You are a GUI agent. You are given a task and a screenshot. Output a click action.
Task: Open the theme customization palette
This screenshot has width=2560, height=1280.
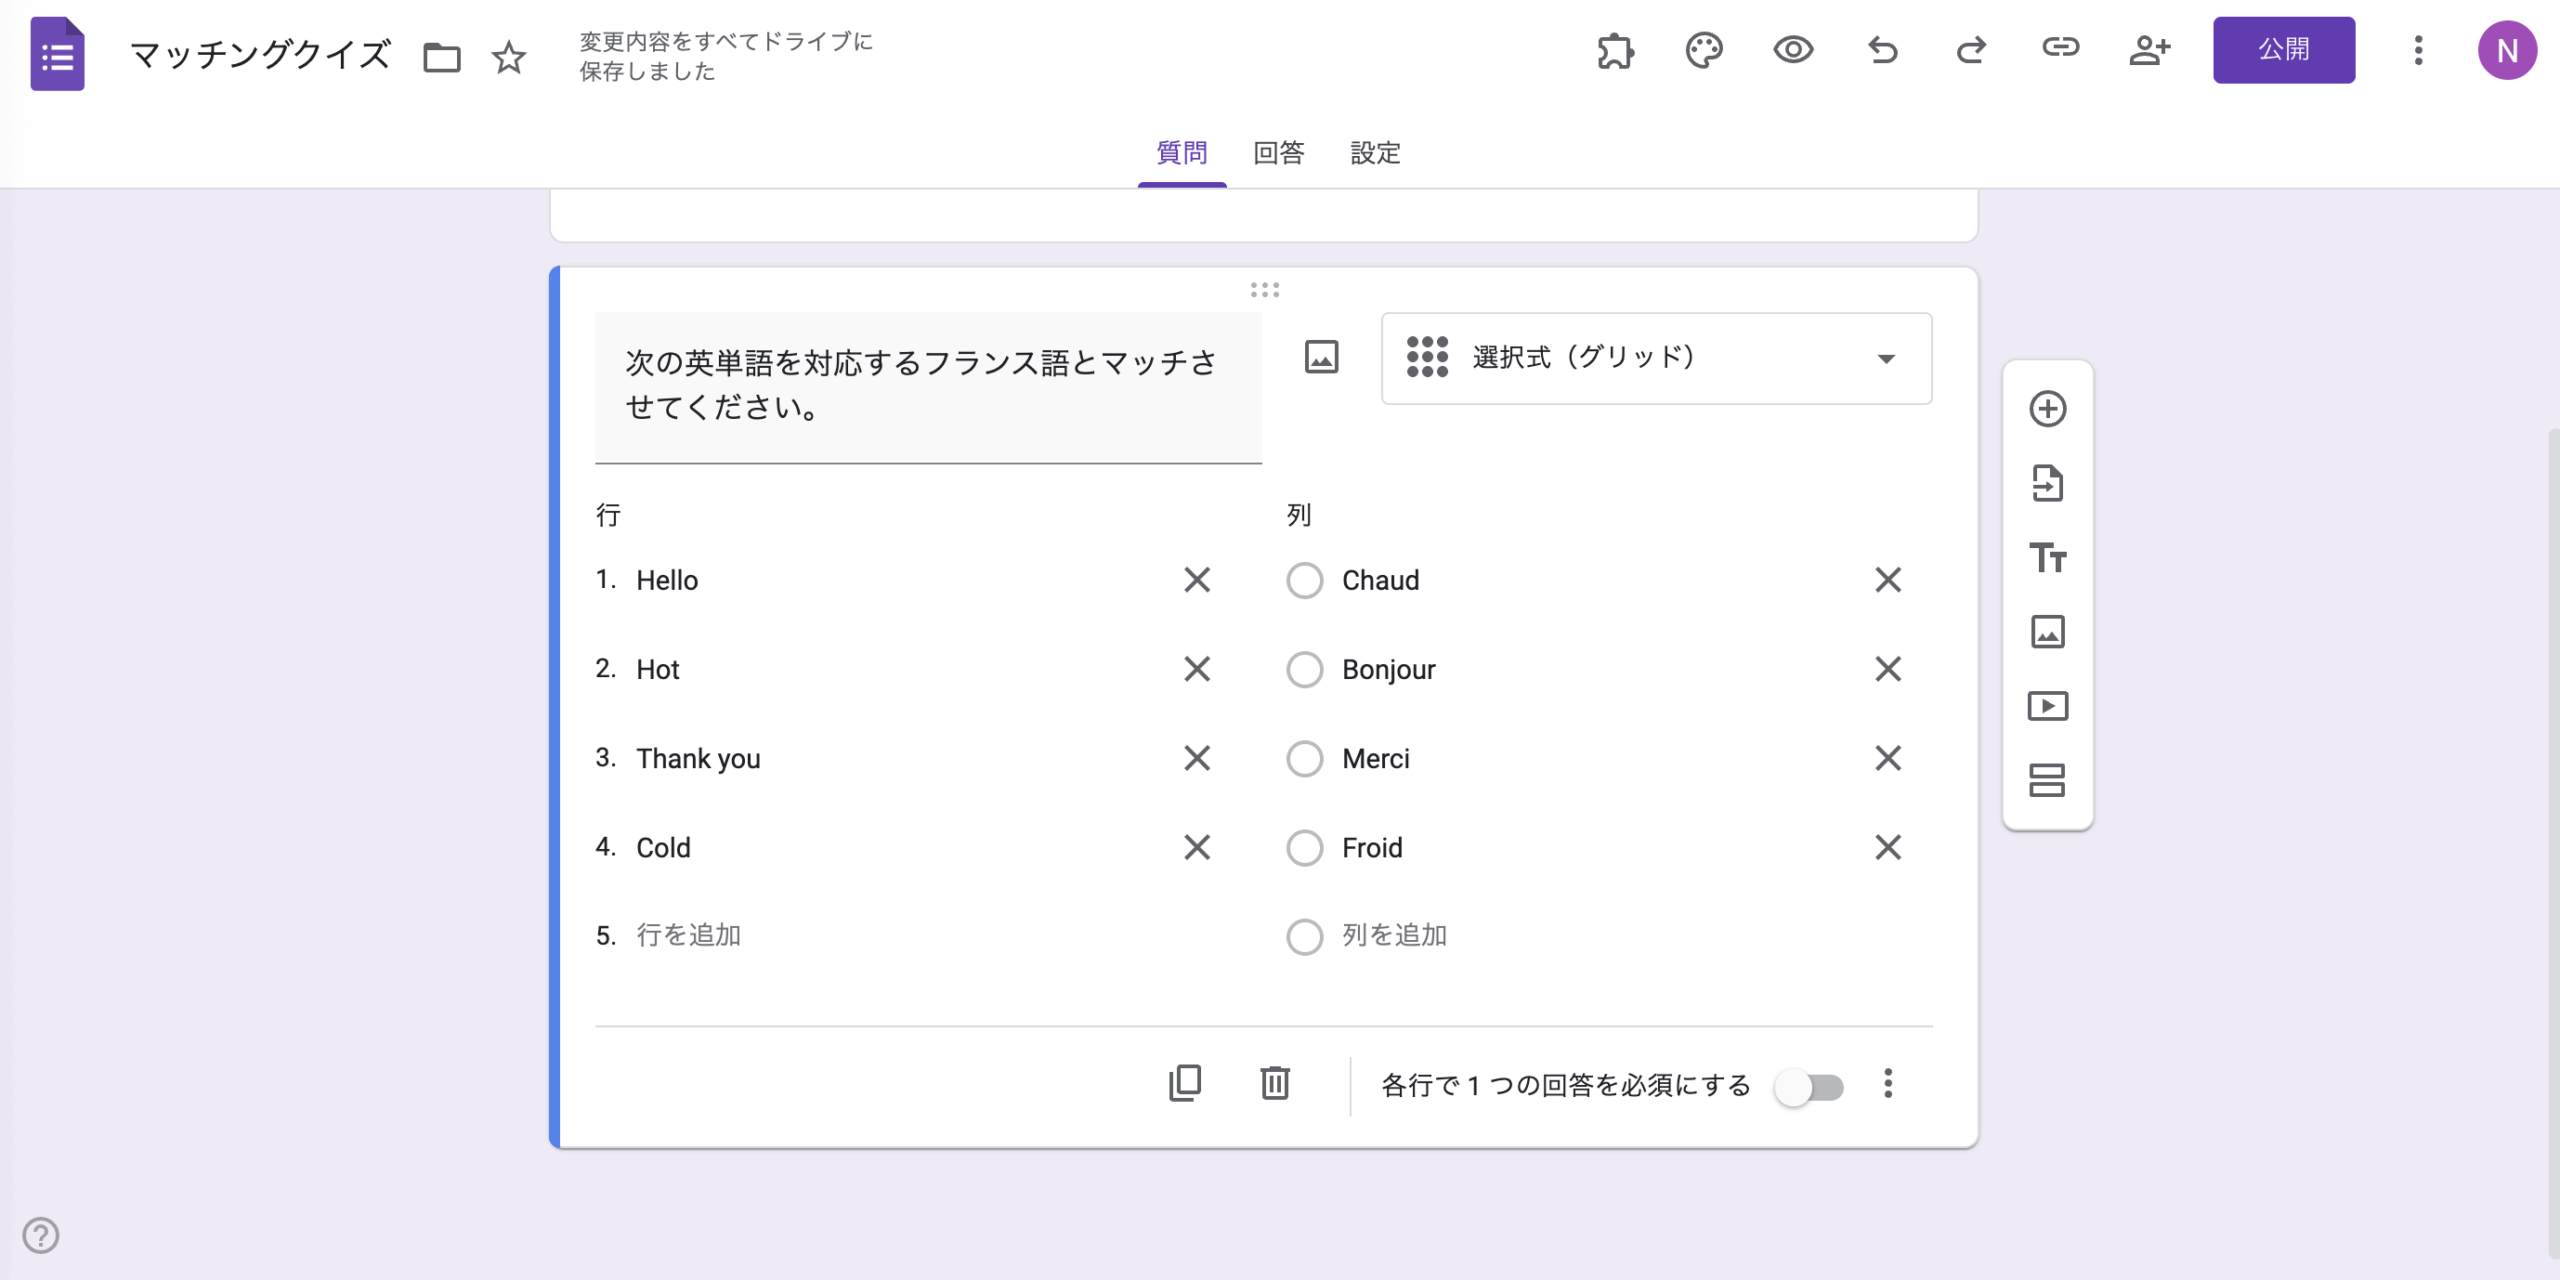tap(1703, 50)
